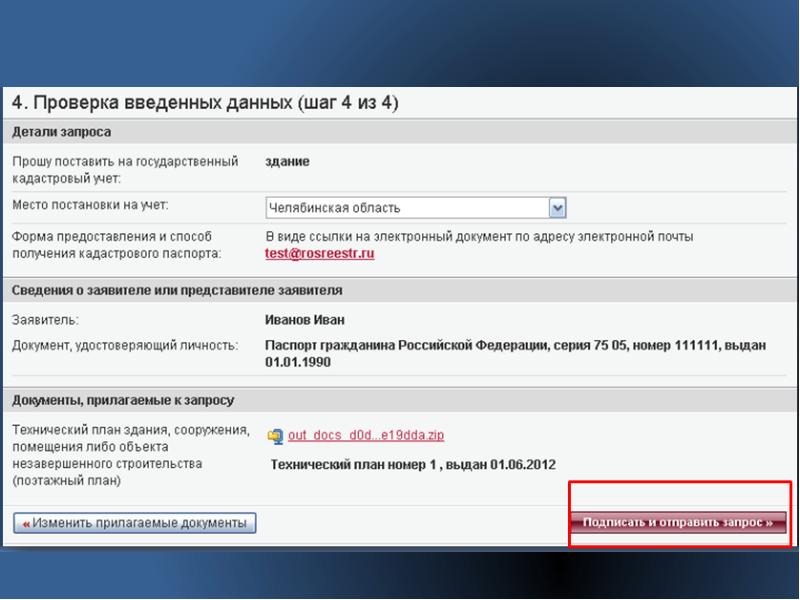Image resolution: width=800 pixels, height=600 pixels.
Task: Click the zip archive icon beside out_docs file
Action: (275, 436)
